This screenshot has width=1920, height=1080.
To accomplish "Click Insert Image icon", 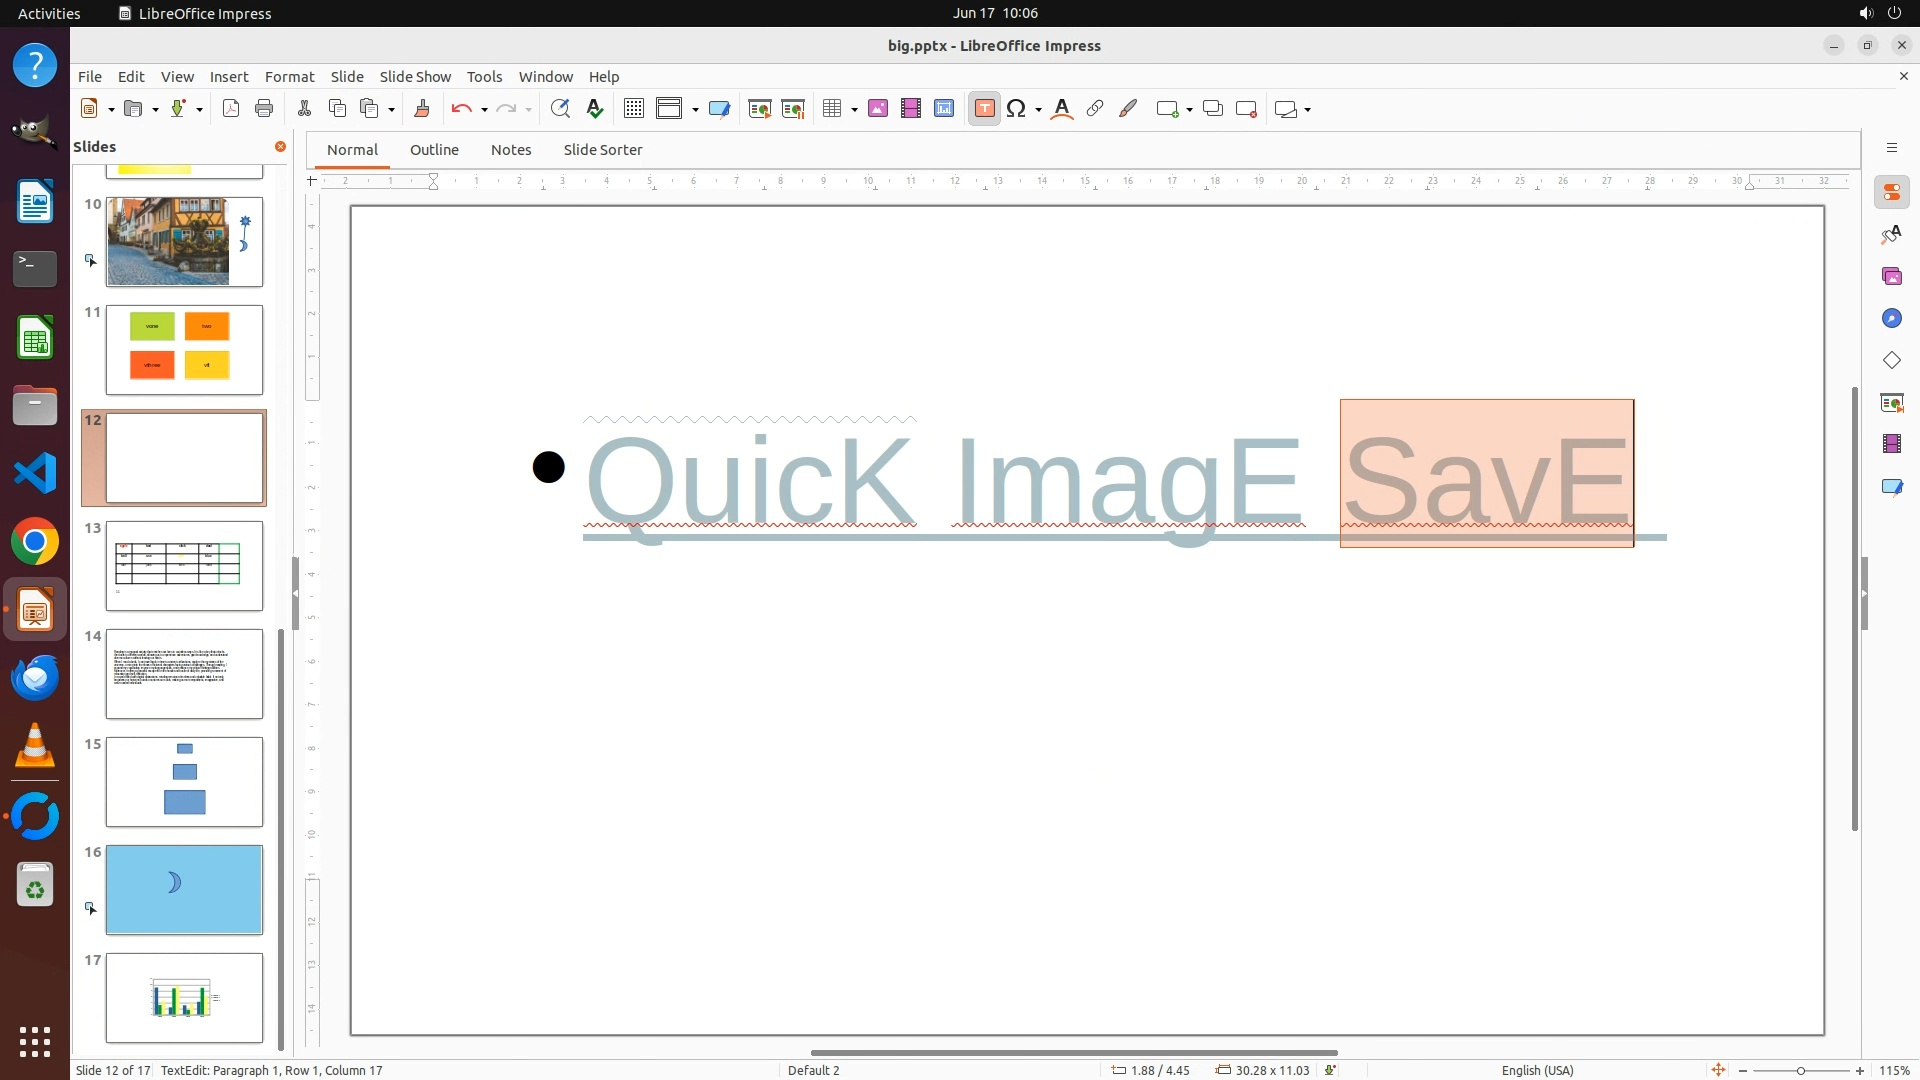I will pos(878,109).
